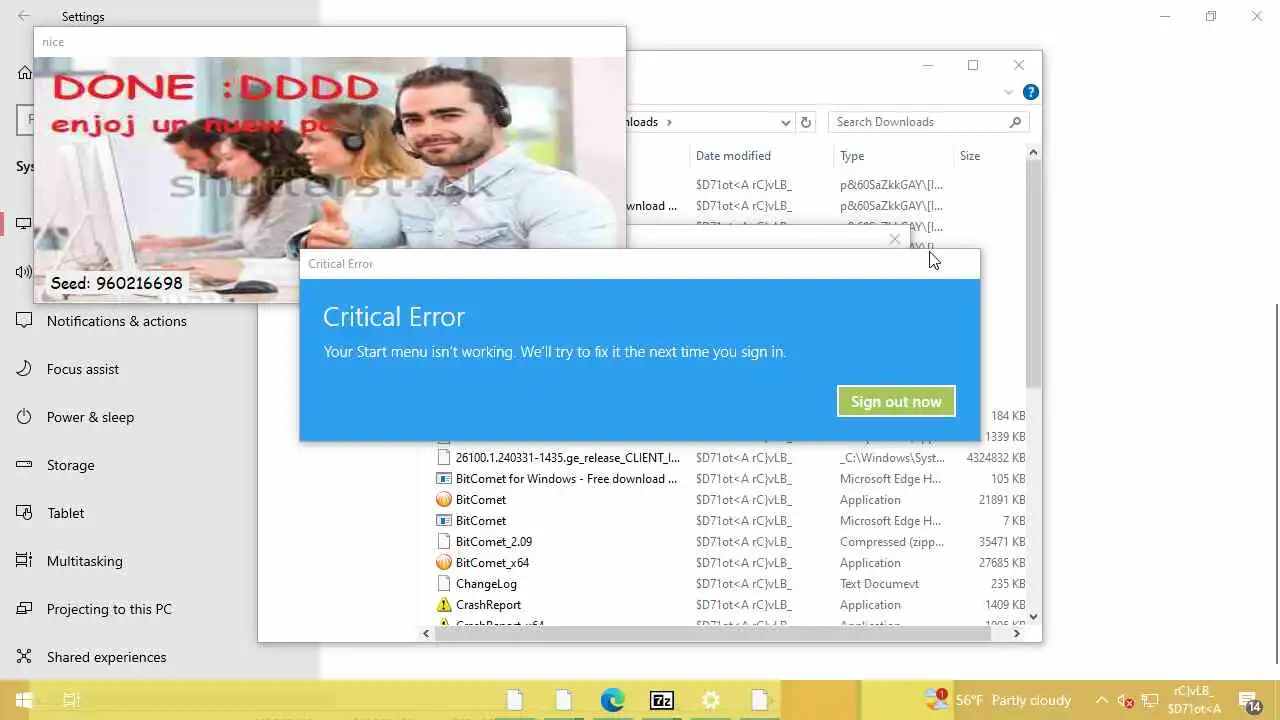Select the ChangeLog file

click(x=486, y=583)
